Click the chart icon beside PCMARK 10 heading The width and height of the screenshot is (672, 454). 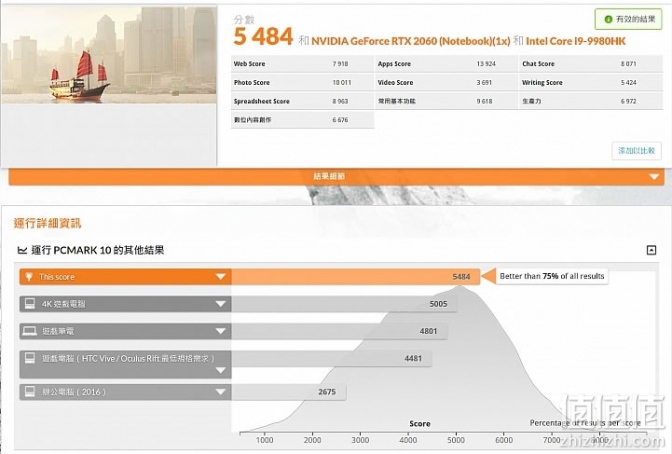[x=22, y=250]
